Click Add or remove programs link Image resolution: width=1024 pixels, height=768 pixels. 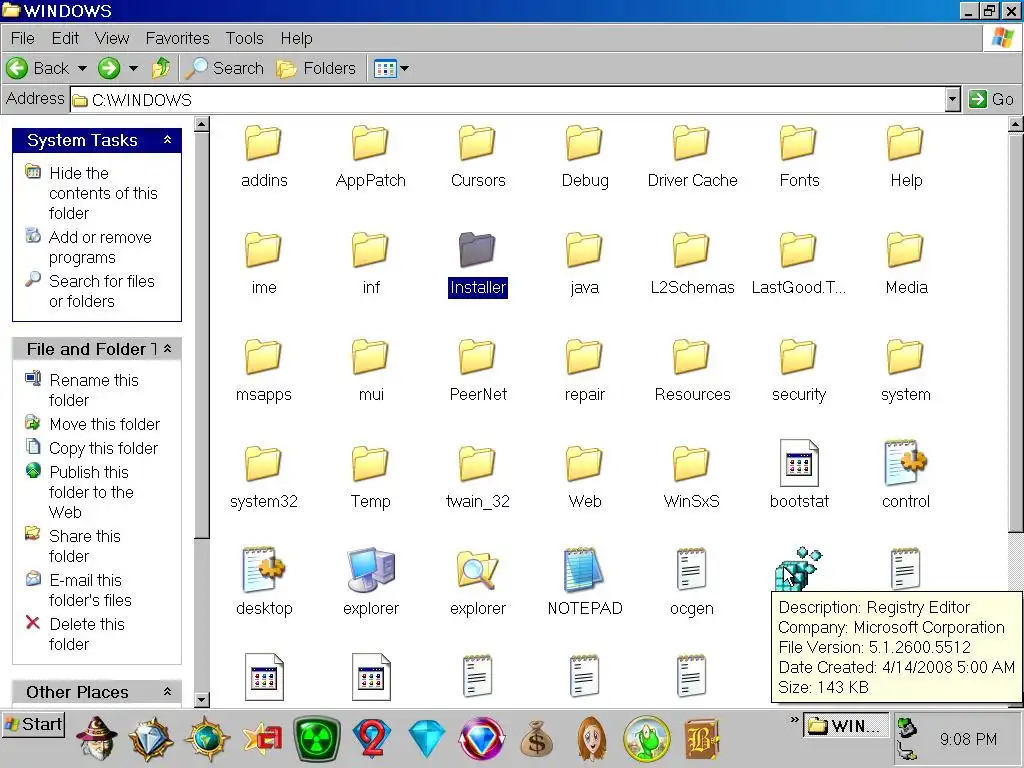[x=100, y=247]
